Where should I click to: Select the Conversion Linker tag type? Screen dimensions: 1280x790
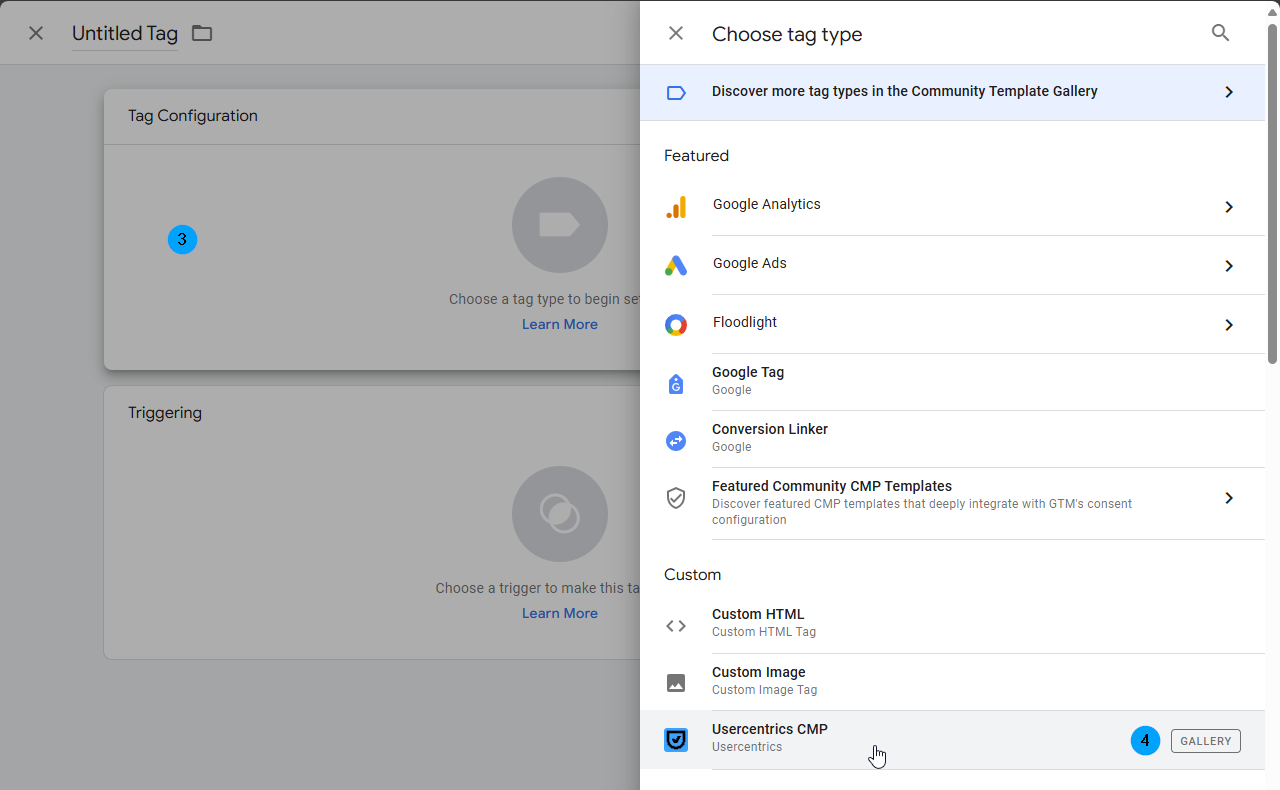952,439
